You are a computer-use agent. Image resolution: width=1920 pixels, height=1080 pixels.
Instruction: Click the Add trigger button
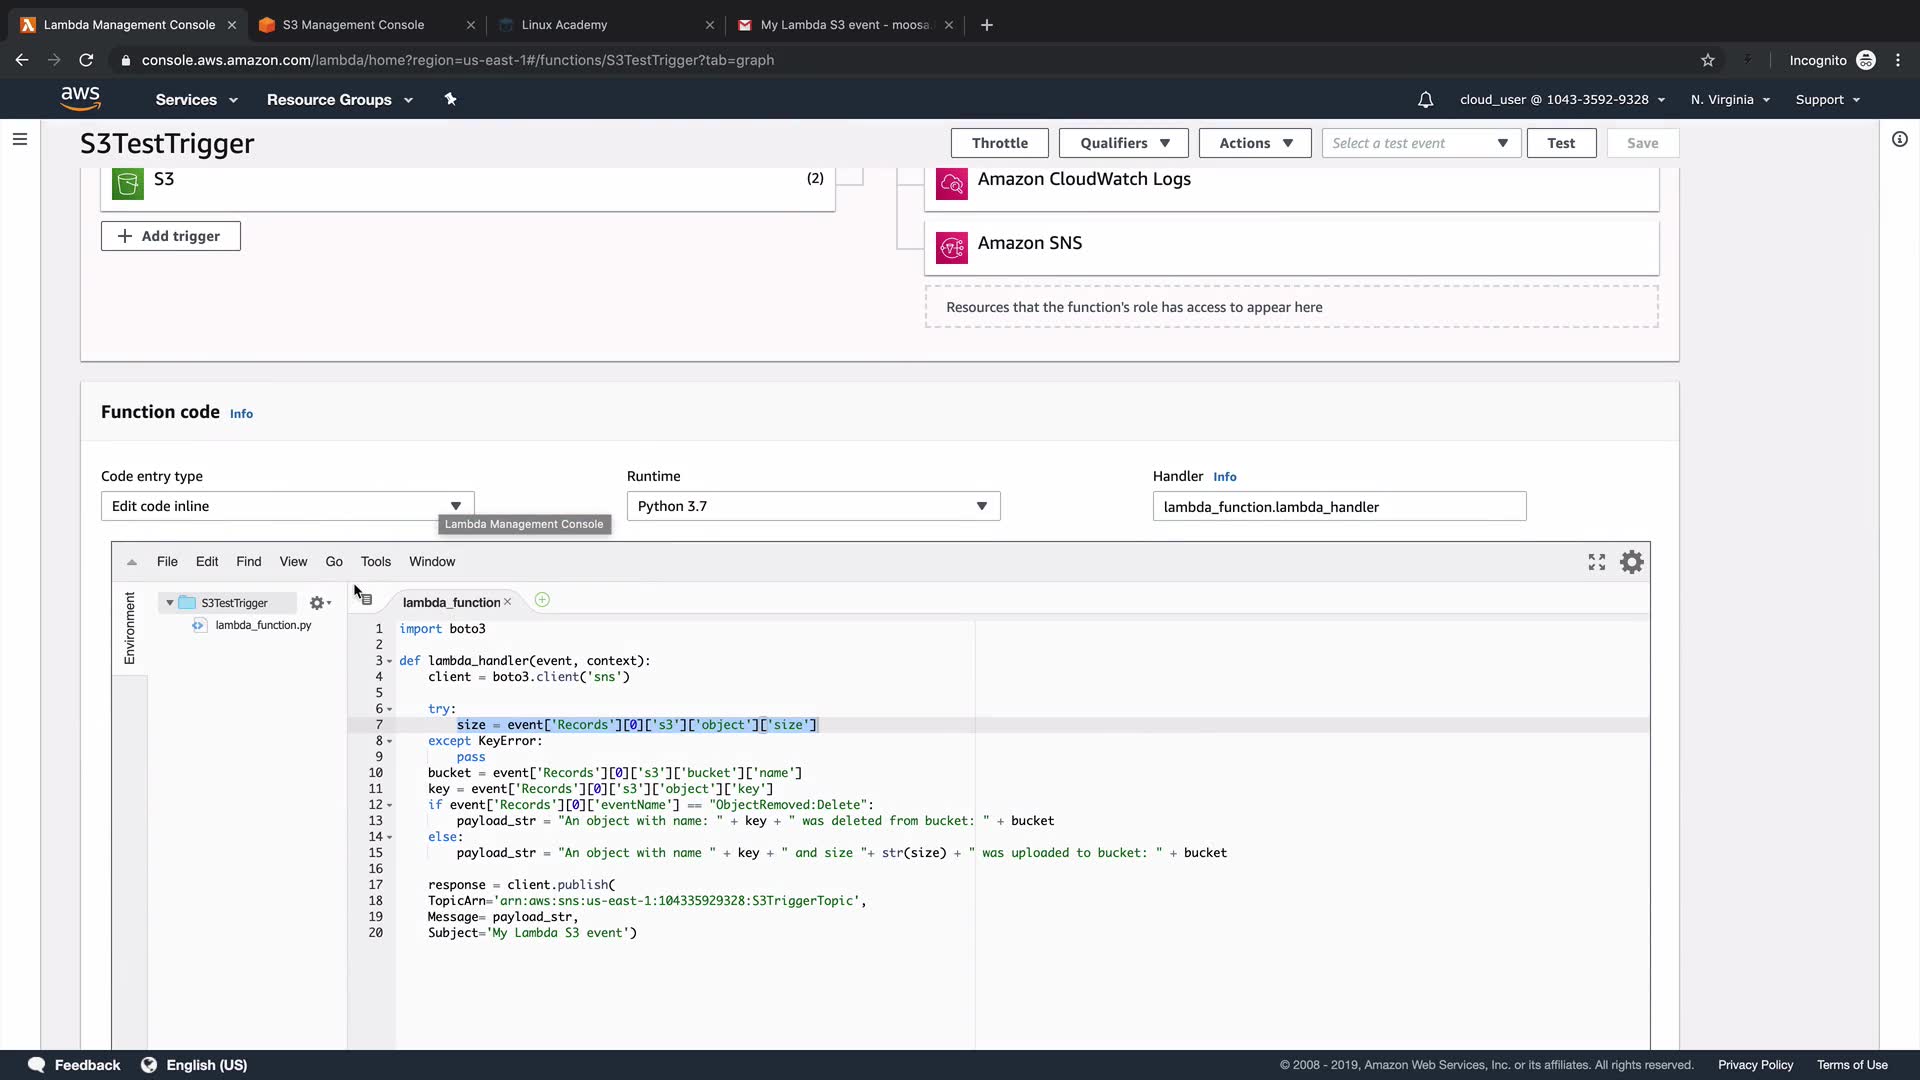(x=170, y=236)
